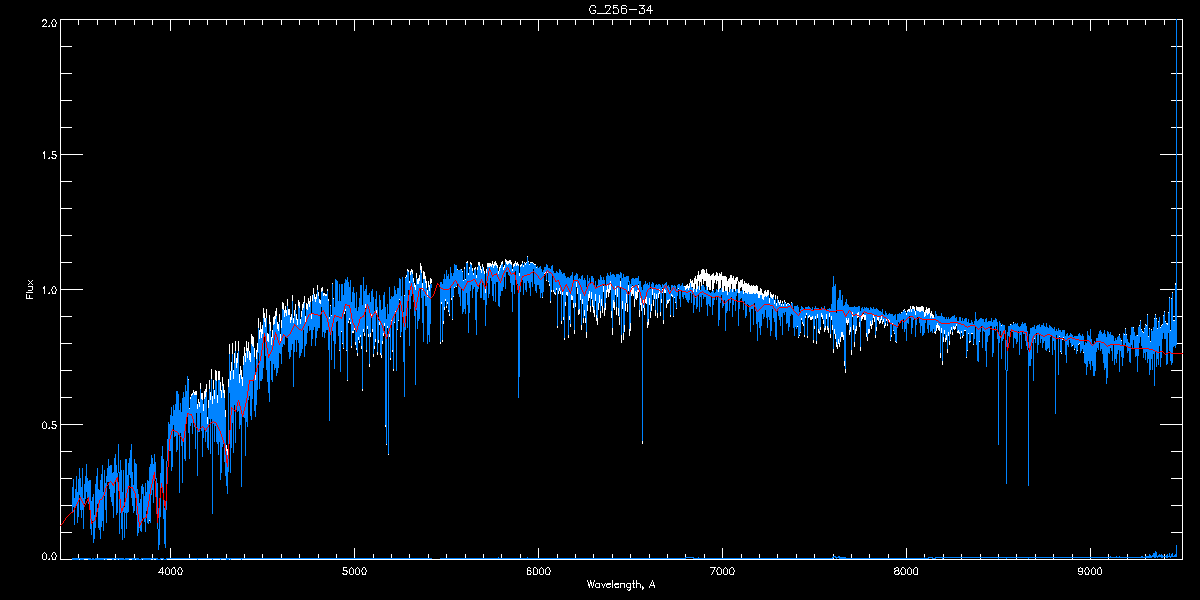The image size is (1200, 600).
Task: Click the 'Wavelength, A' x-axis label
Action: click(x=620, y=584)
